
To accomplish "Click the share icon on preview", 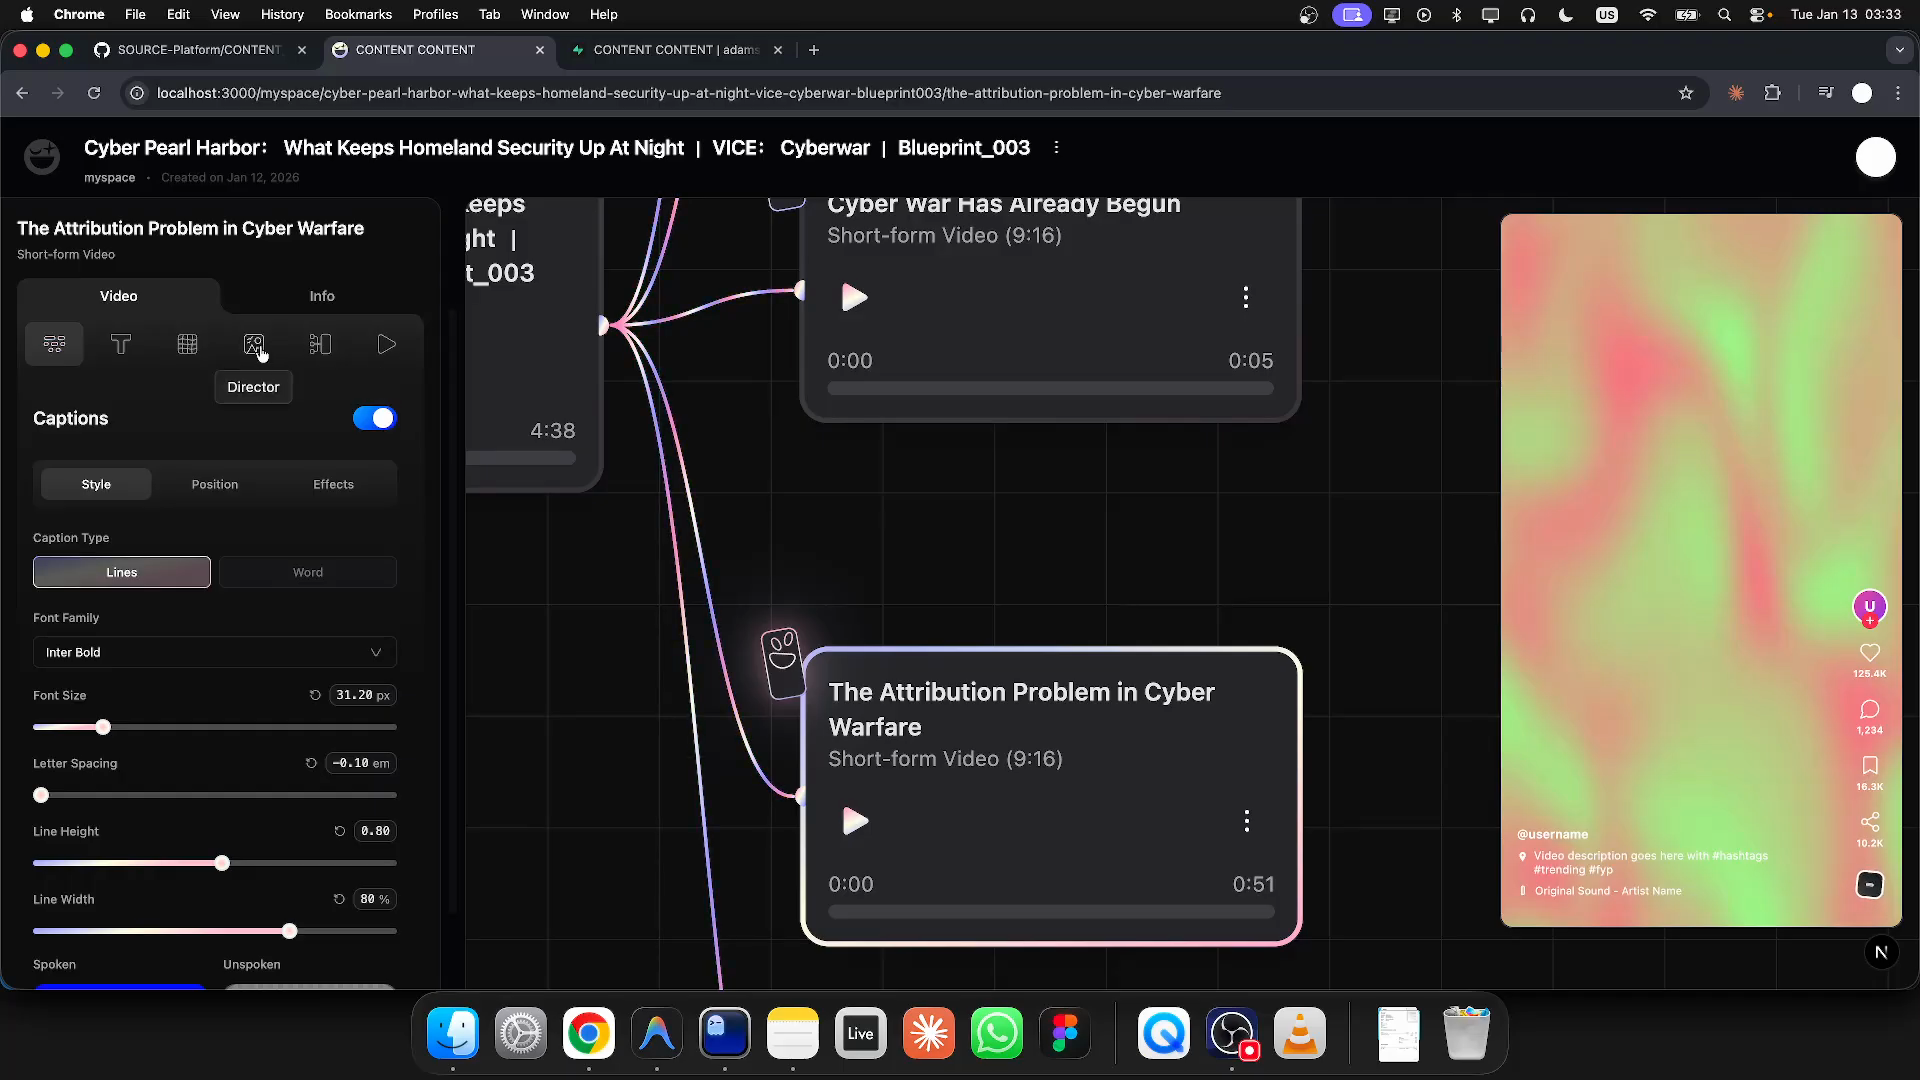I will point(1869,822).
